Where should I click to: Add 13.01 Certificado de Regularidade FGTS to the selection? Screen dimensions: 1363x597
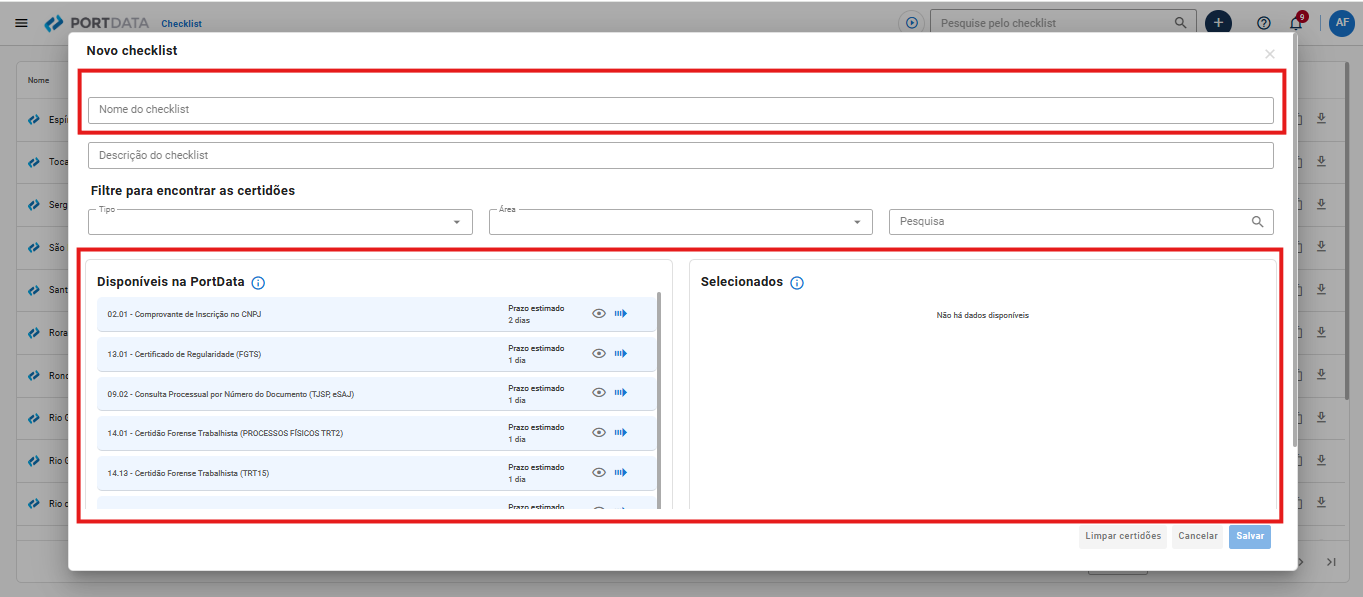pos(621,354)
